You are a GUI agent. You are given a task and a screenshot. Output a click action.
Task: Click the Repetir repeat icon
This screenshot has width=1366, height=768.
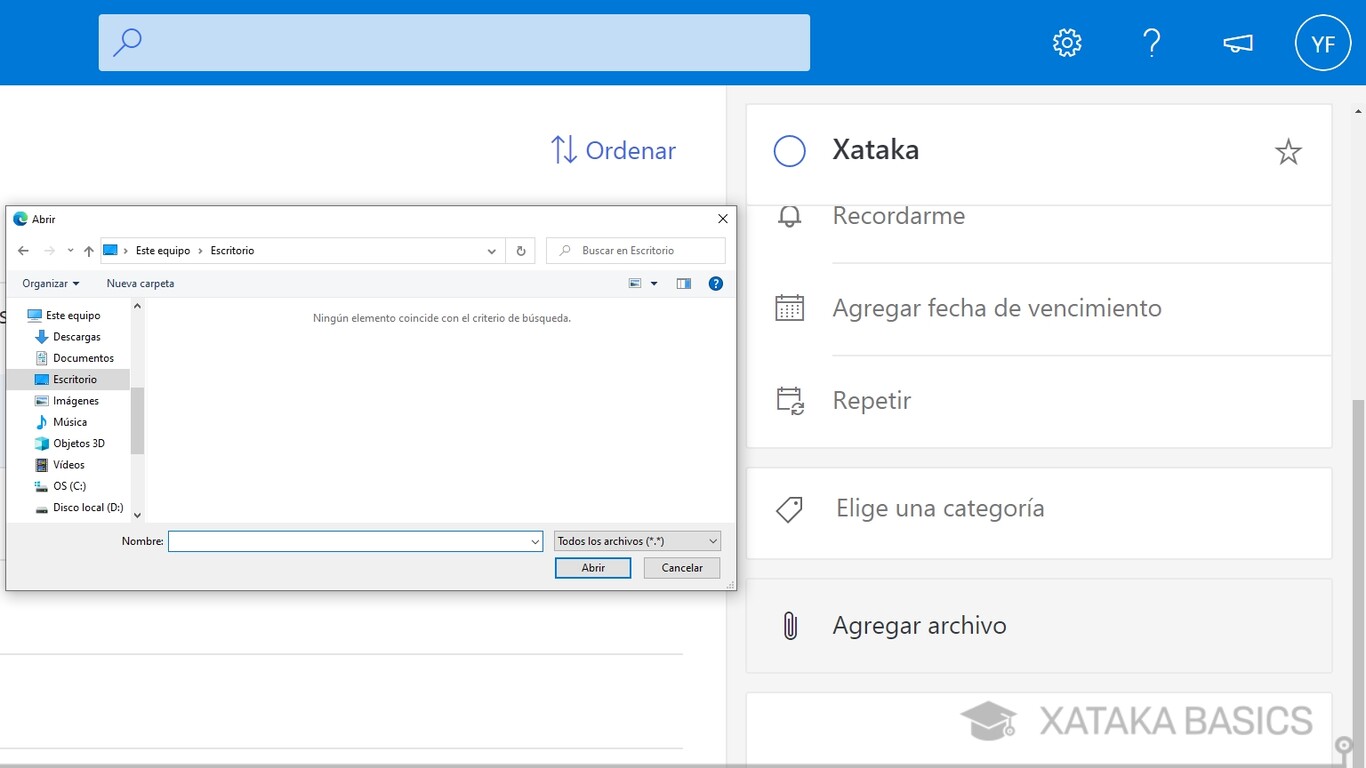point(790,399)
